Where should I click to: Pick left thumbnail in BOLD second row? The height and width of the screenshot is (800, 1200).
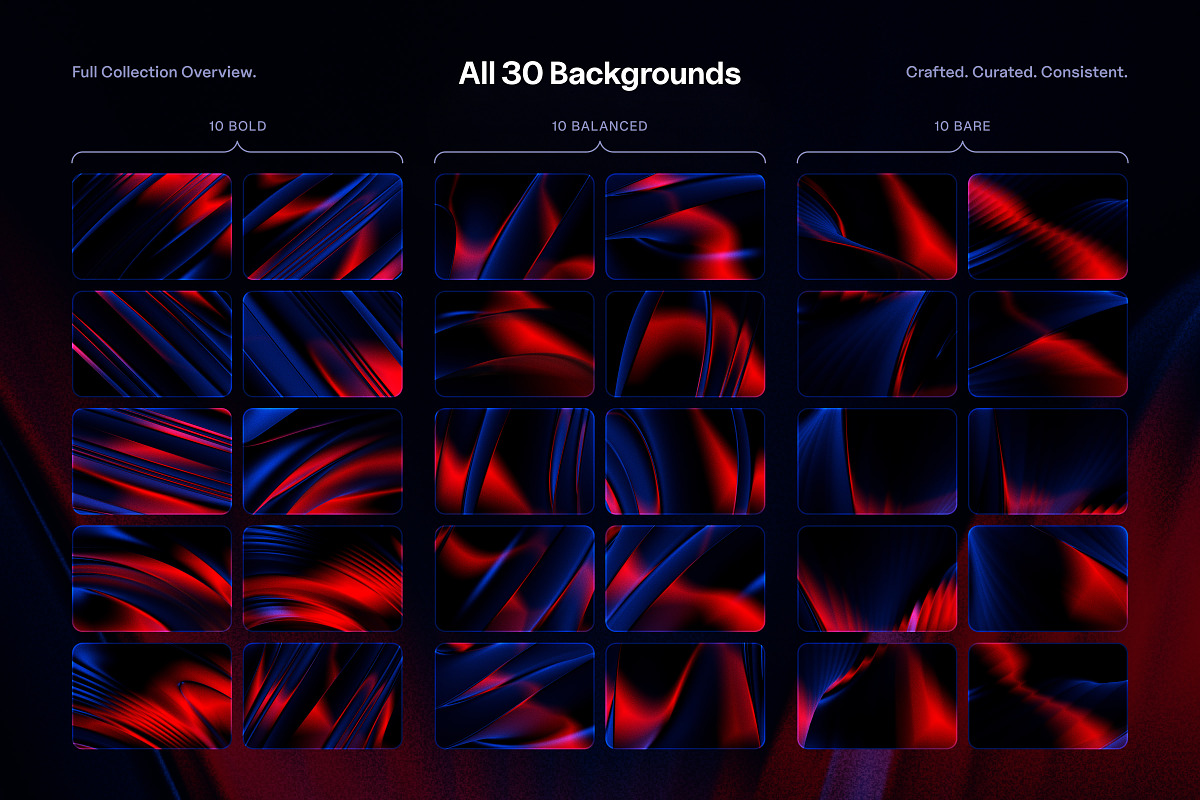152,344
